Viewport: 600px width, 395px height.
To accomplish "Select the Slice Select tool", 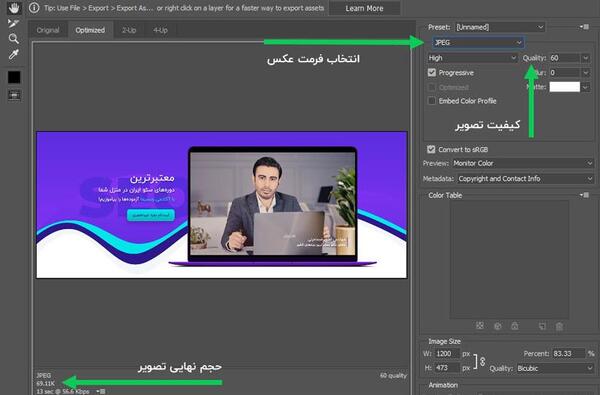I will 13,23.
